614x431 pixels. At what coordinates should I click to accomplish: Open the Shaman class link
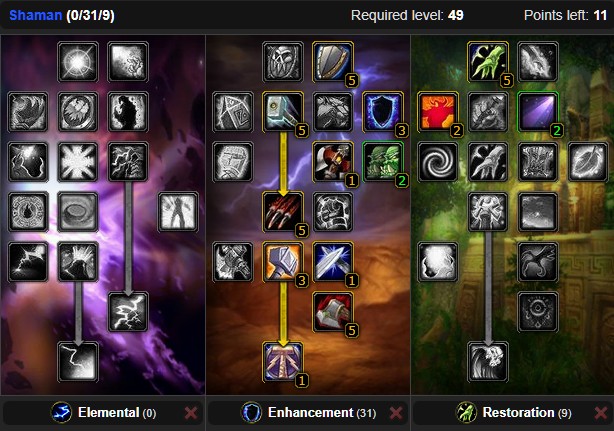[x=36, y=15]
